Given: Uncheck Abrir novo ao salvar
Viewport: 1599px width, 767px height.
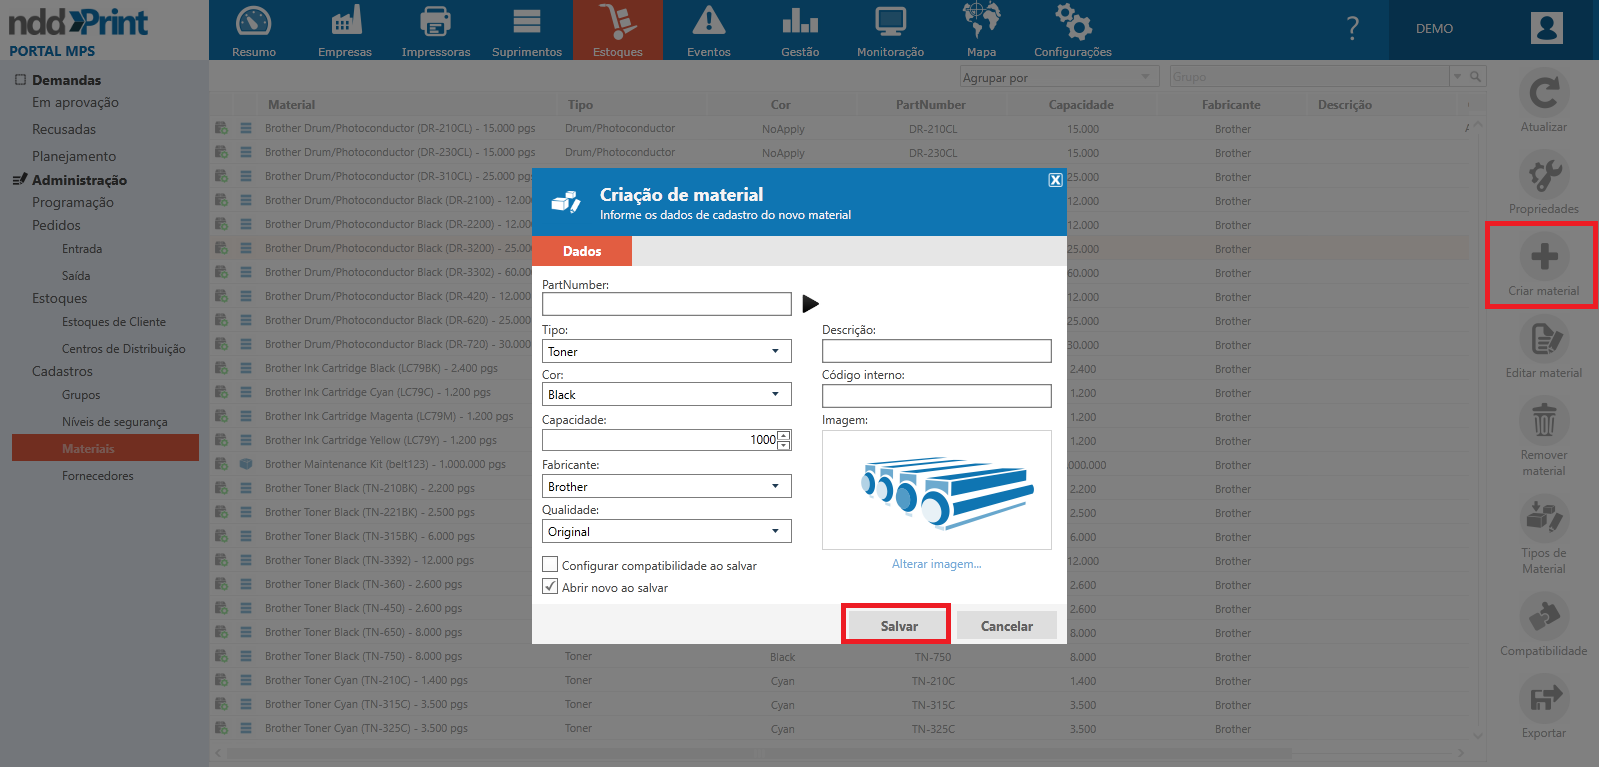Looking at the screenshot, I should pyautogui.click(x=550, y=587).
